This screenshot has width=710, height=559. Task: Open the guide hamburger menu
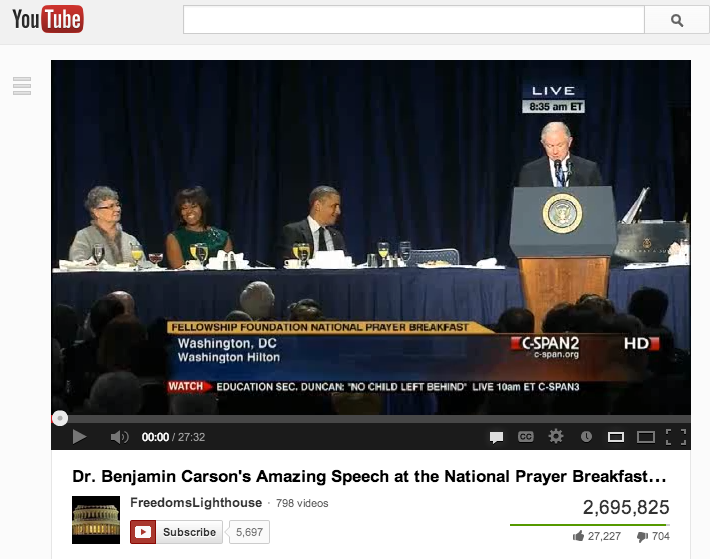[x=22, y=86]
